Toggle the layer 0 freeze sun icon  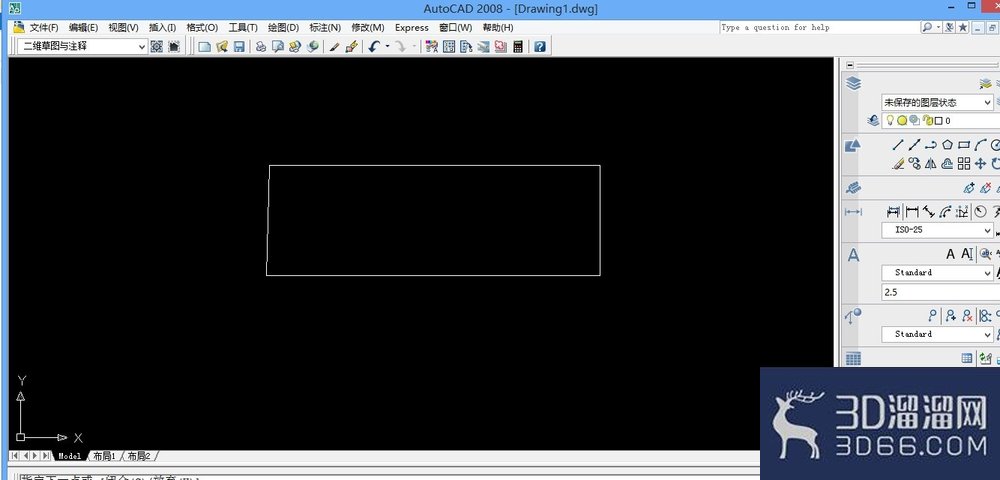click(902, 120)
